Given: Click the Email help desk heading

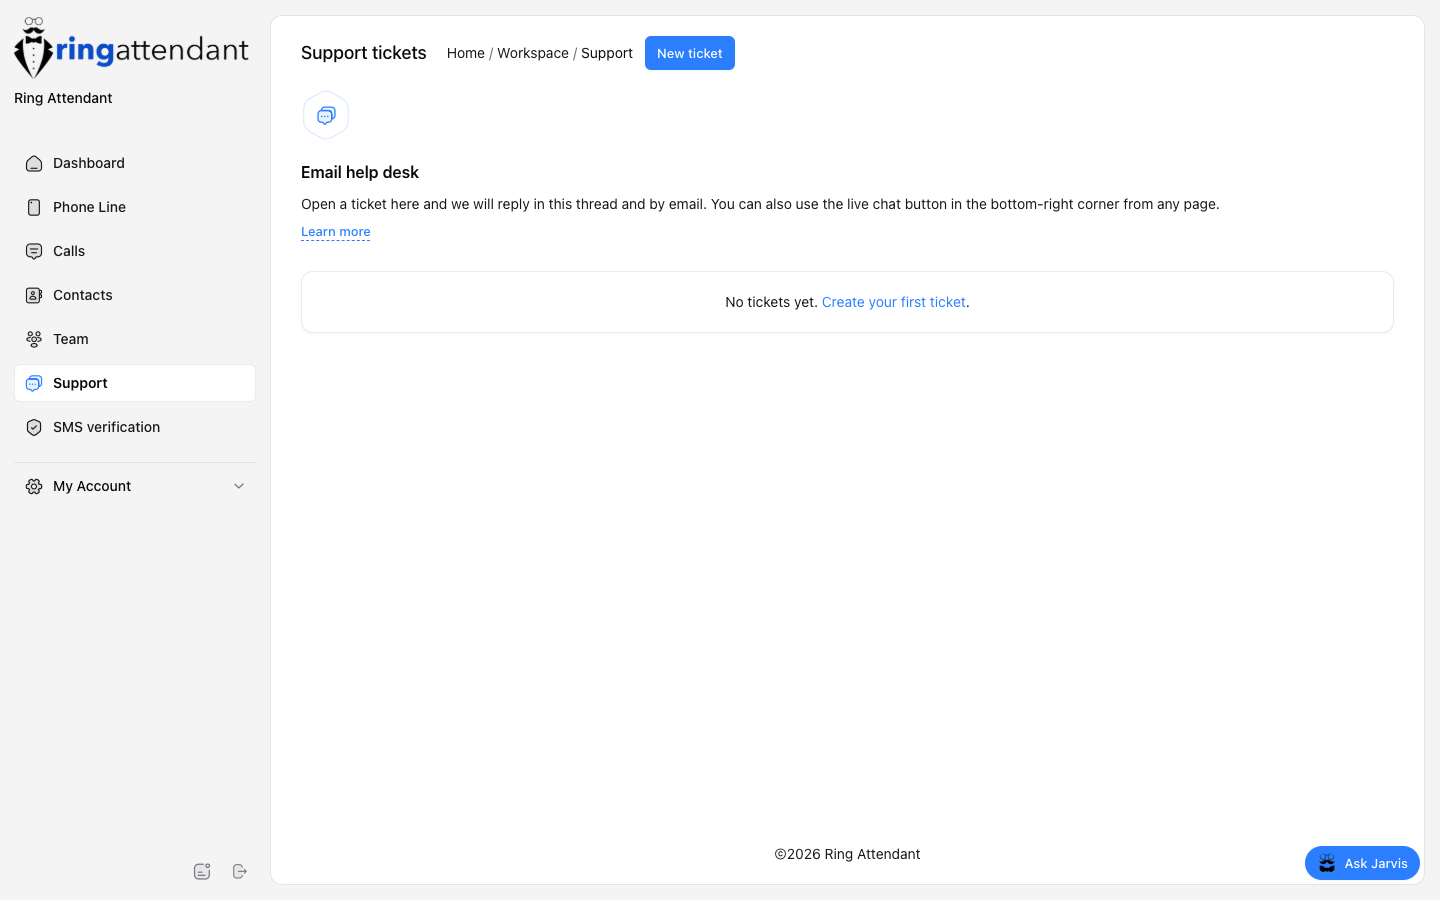Looking at the screenshot, I should pos(360,172).
